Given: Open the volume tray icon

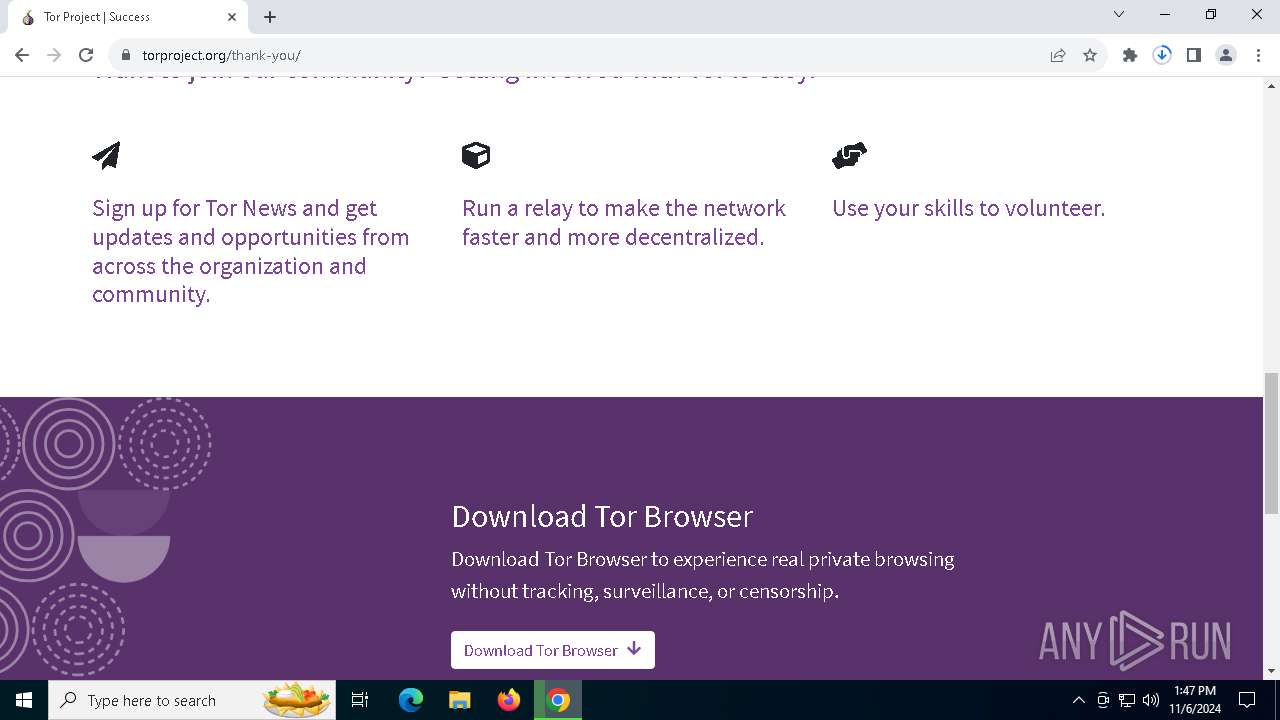Looking at the screenshot, I should pos(1151,700).
